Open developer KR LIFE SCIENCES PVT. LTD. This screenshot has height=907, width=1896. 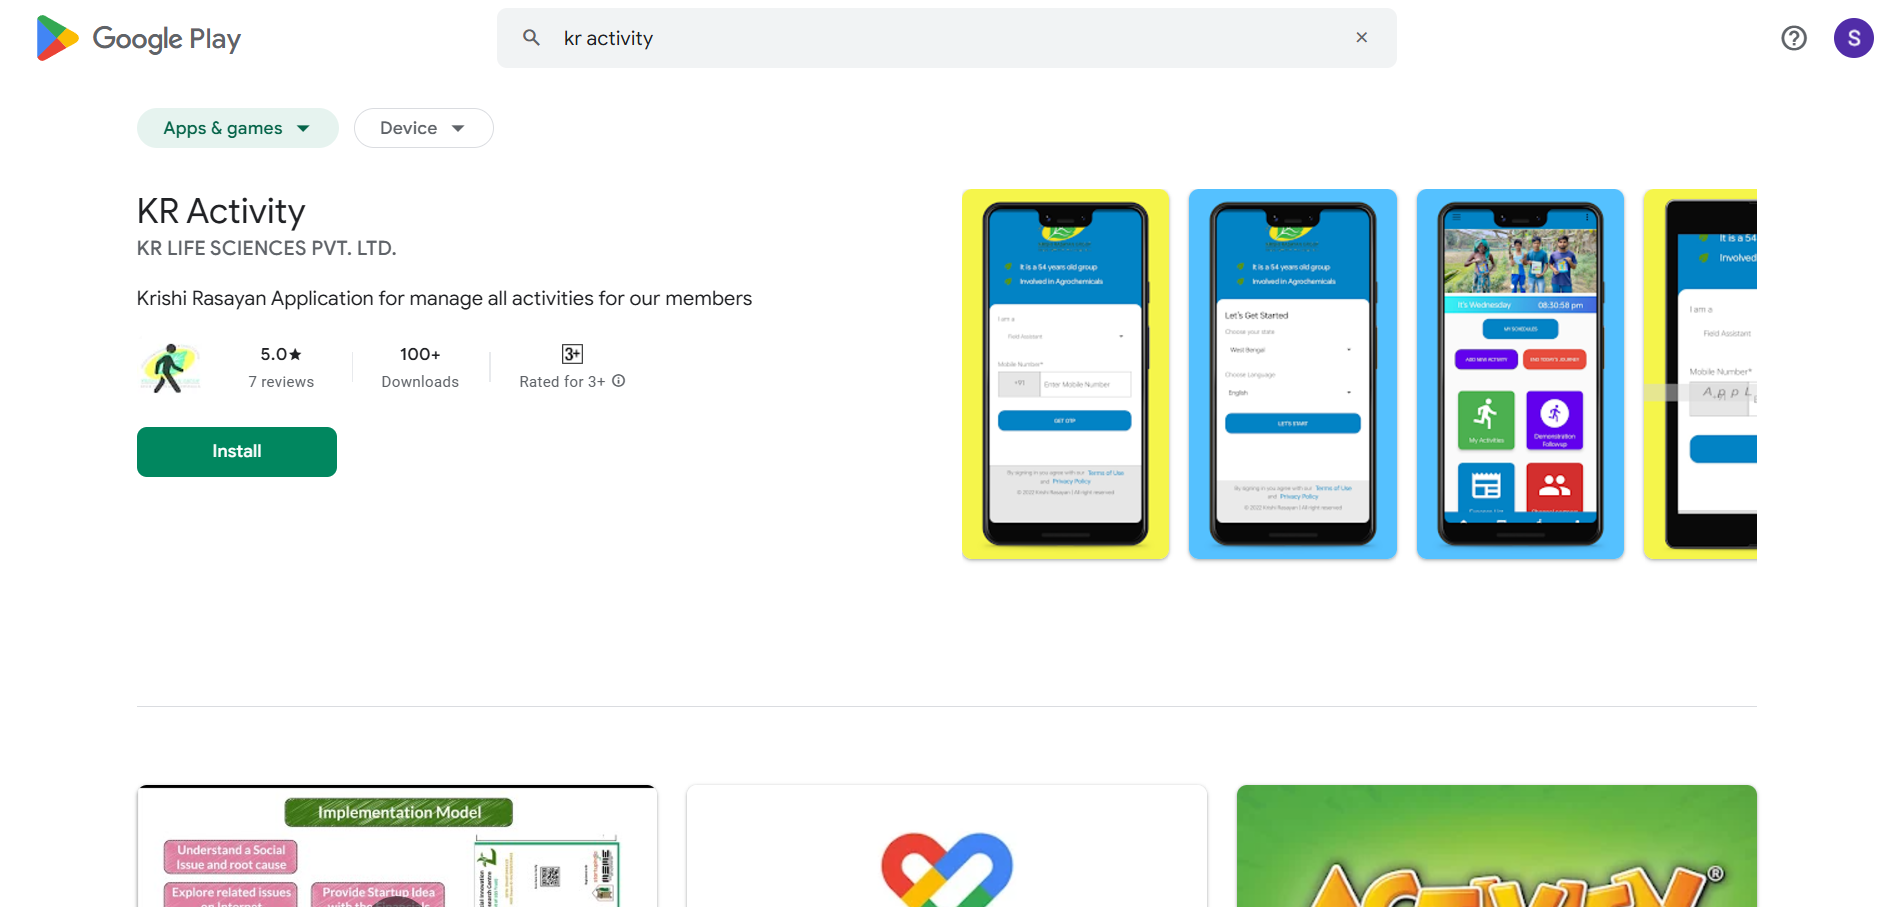267,248
